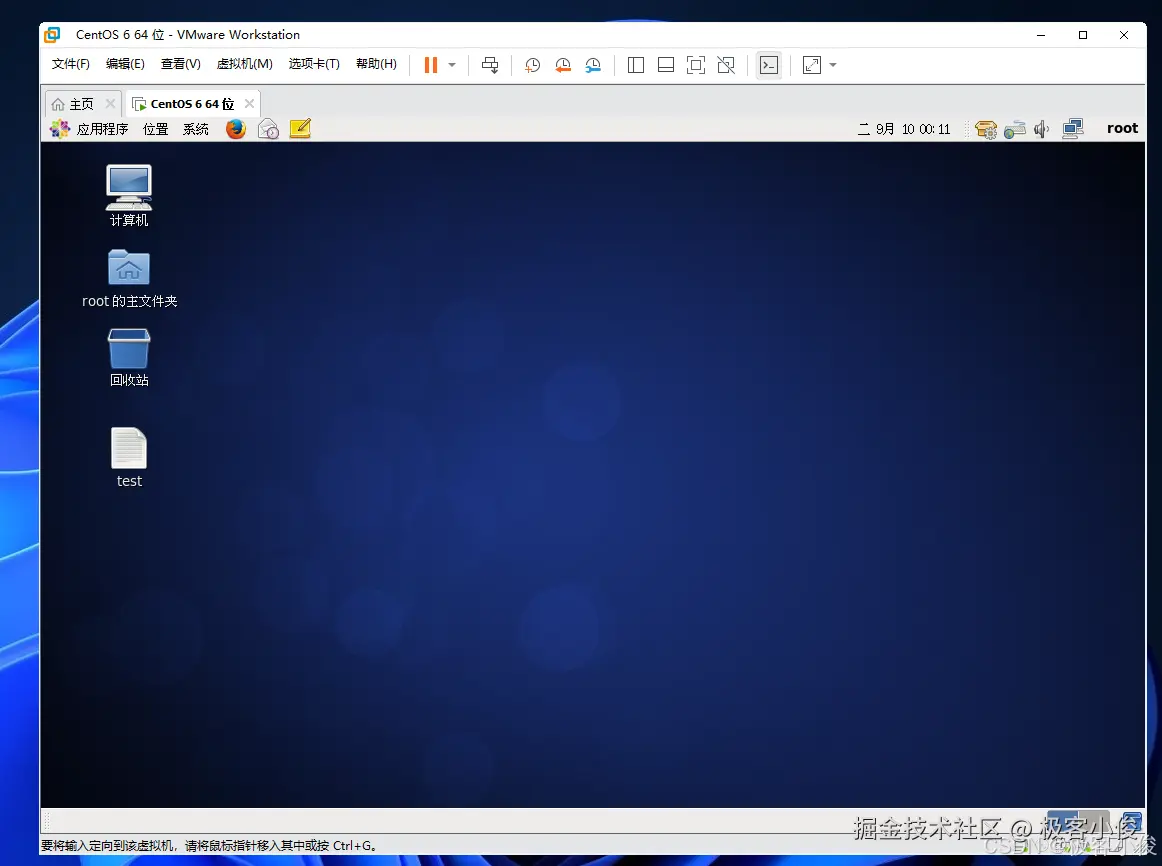Screen dimensions: 1162x866
Task: Launch Firefox from the CentOS panel
Action: (236, 129)
